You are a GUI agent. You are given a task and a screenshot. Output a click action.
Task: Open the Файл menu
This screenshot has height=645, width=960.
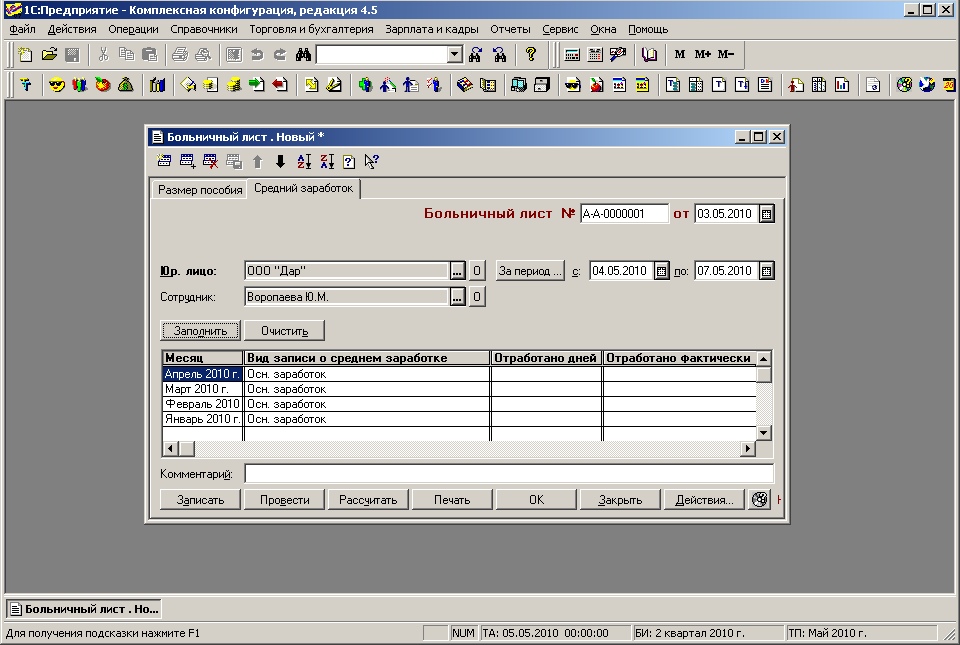(22, 29)
